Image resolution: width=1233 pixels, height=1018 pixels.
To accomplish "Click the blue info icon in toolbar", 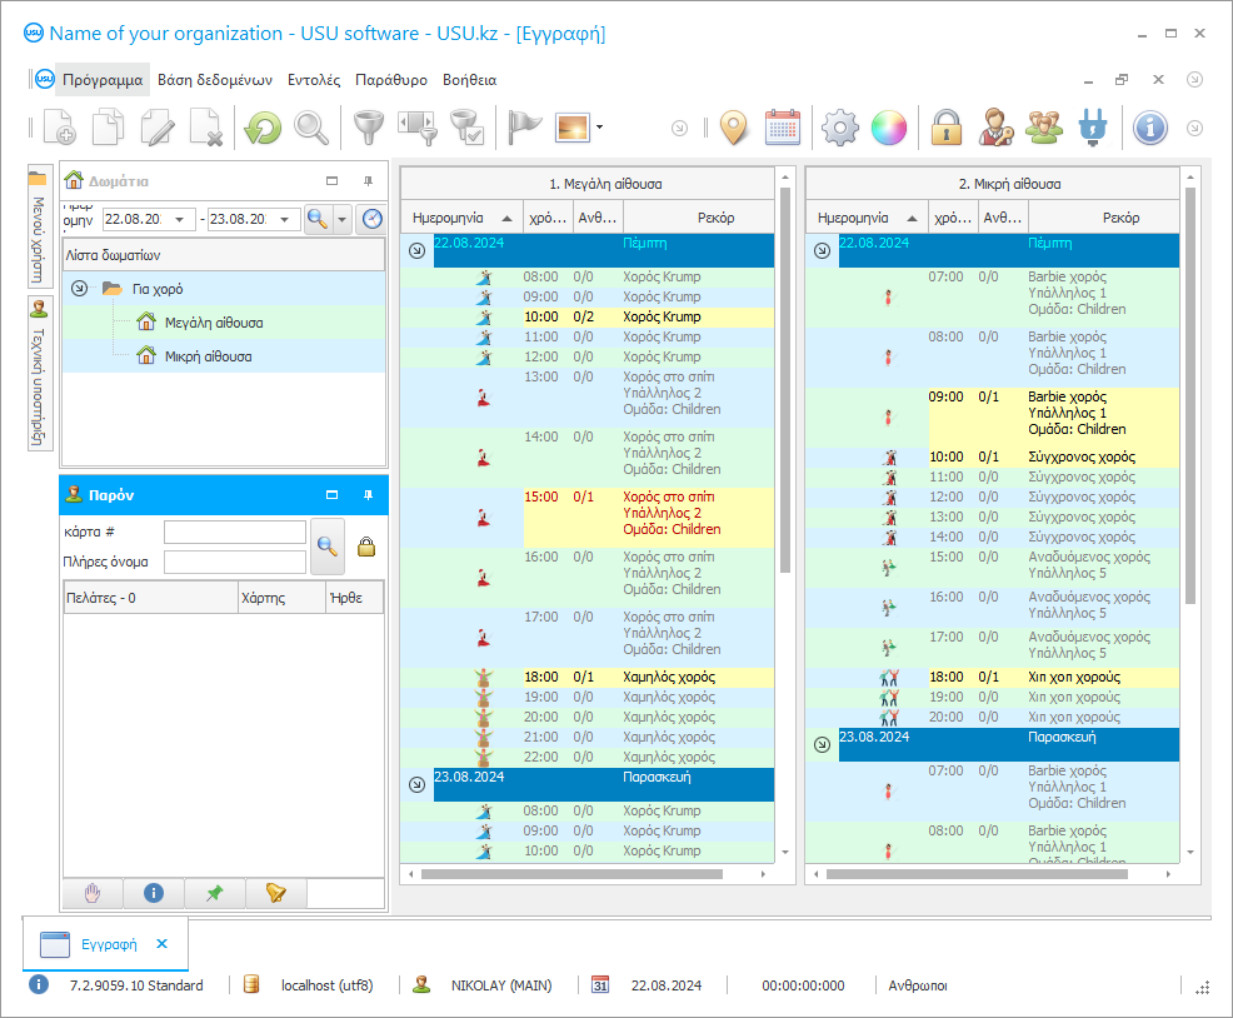I will tap(1150, 128).
